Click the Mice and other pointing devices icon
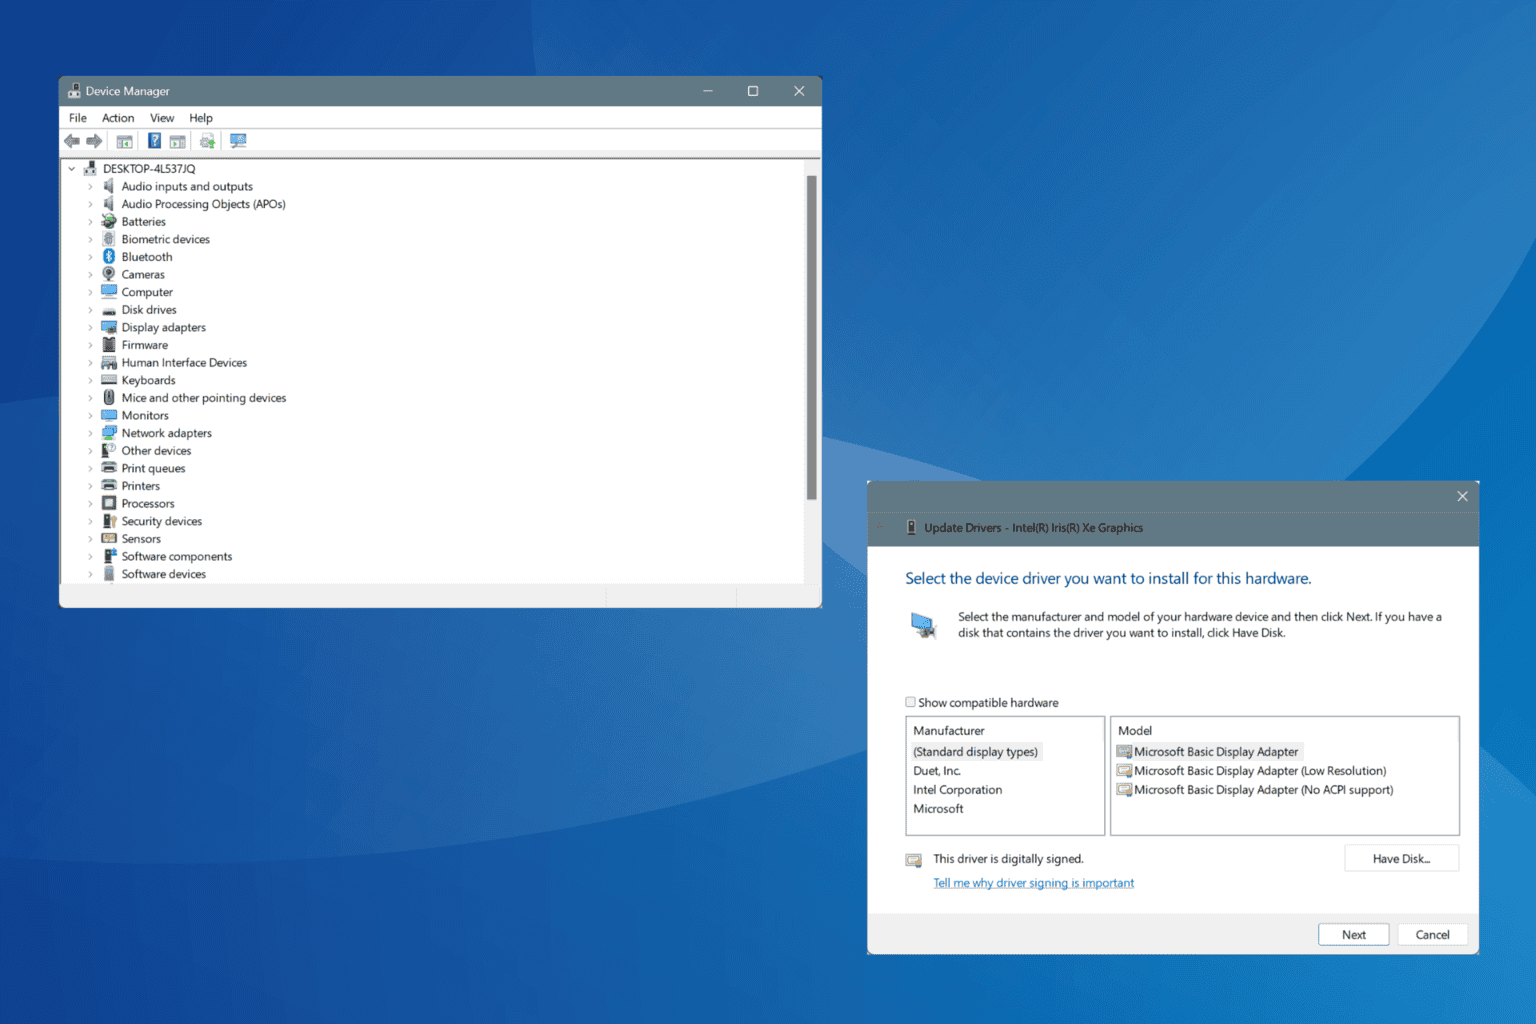Image resolution: width=1536 pixels, height=1024 pixels. 109,398
